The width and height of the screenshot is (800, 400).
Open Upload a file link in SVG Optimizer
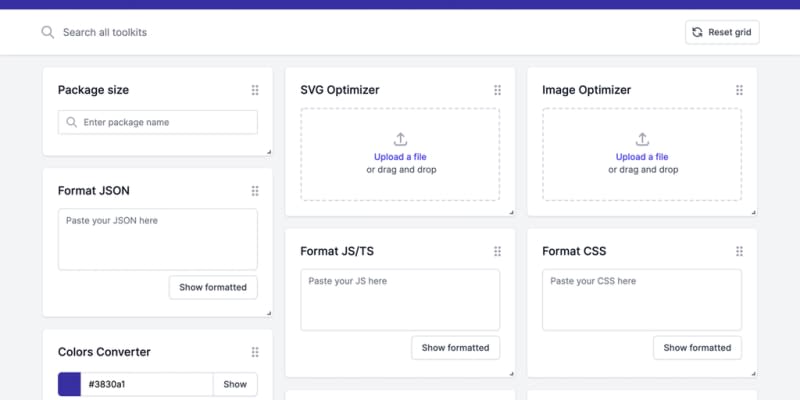[x=400, y=157]
